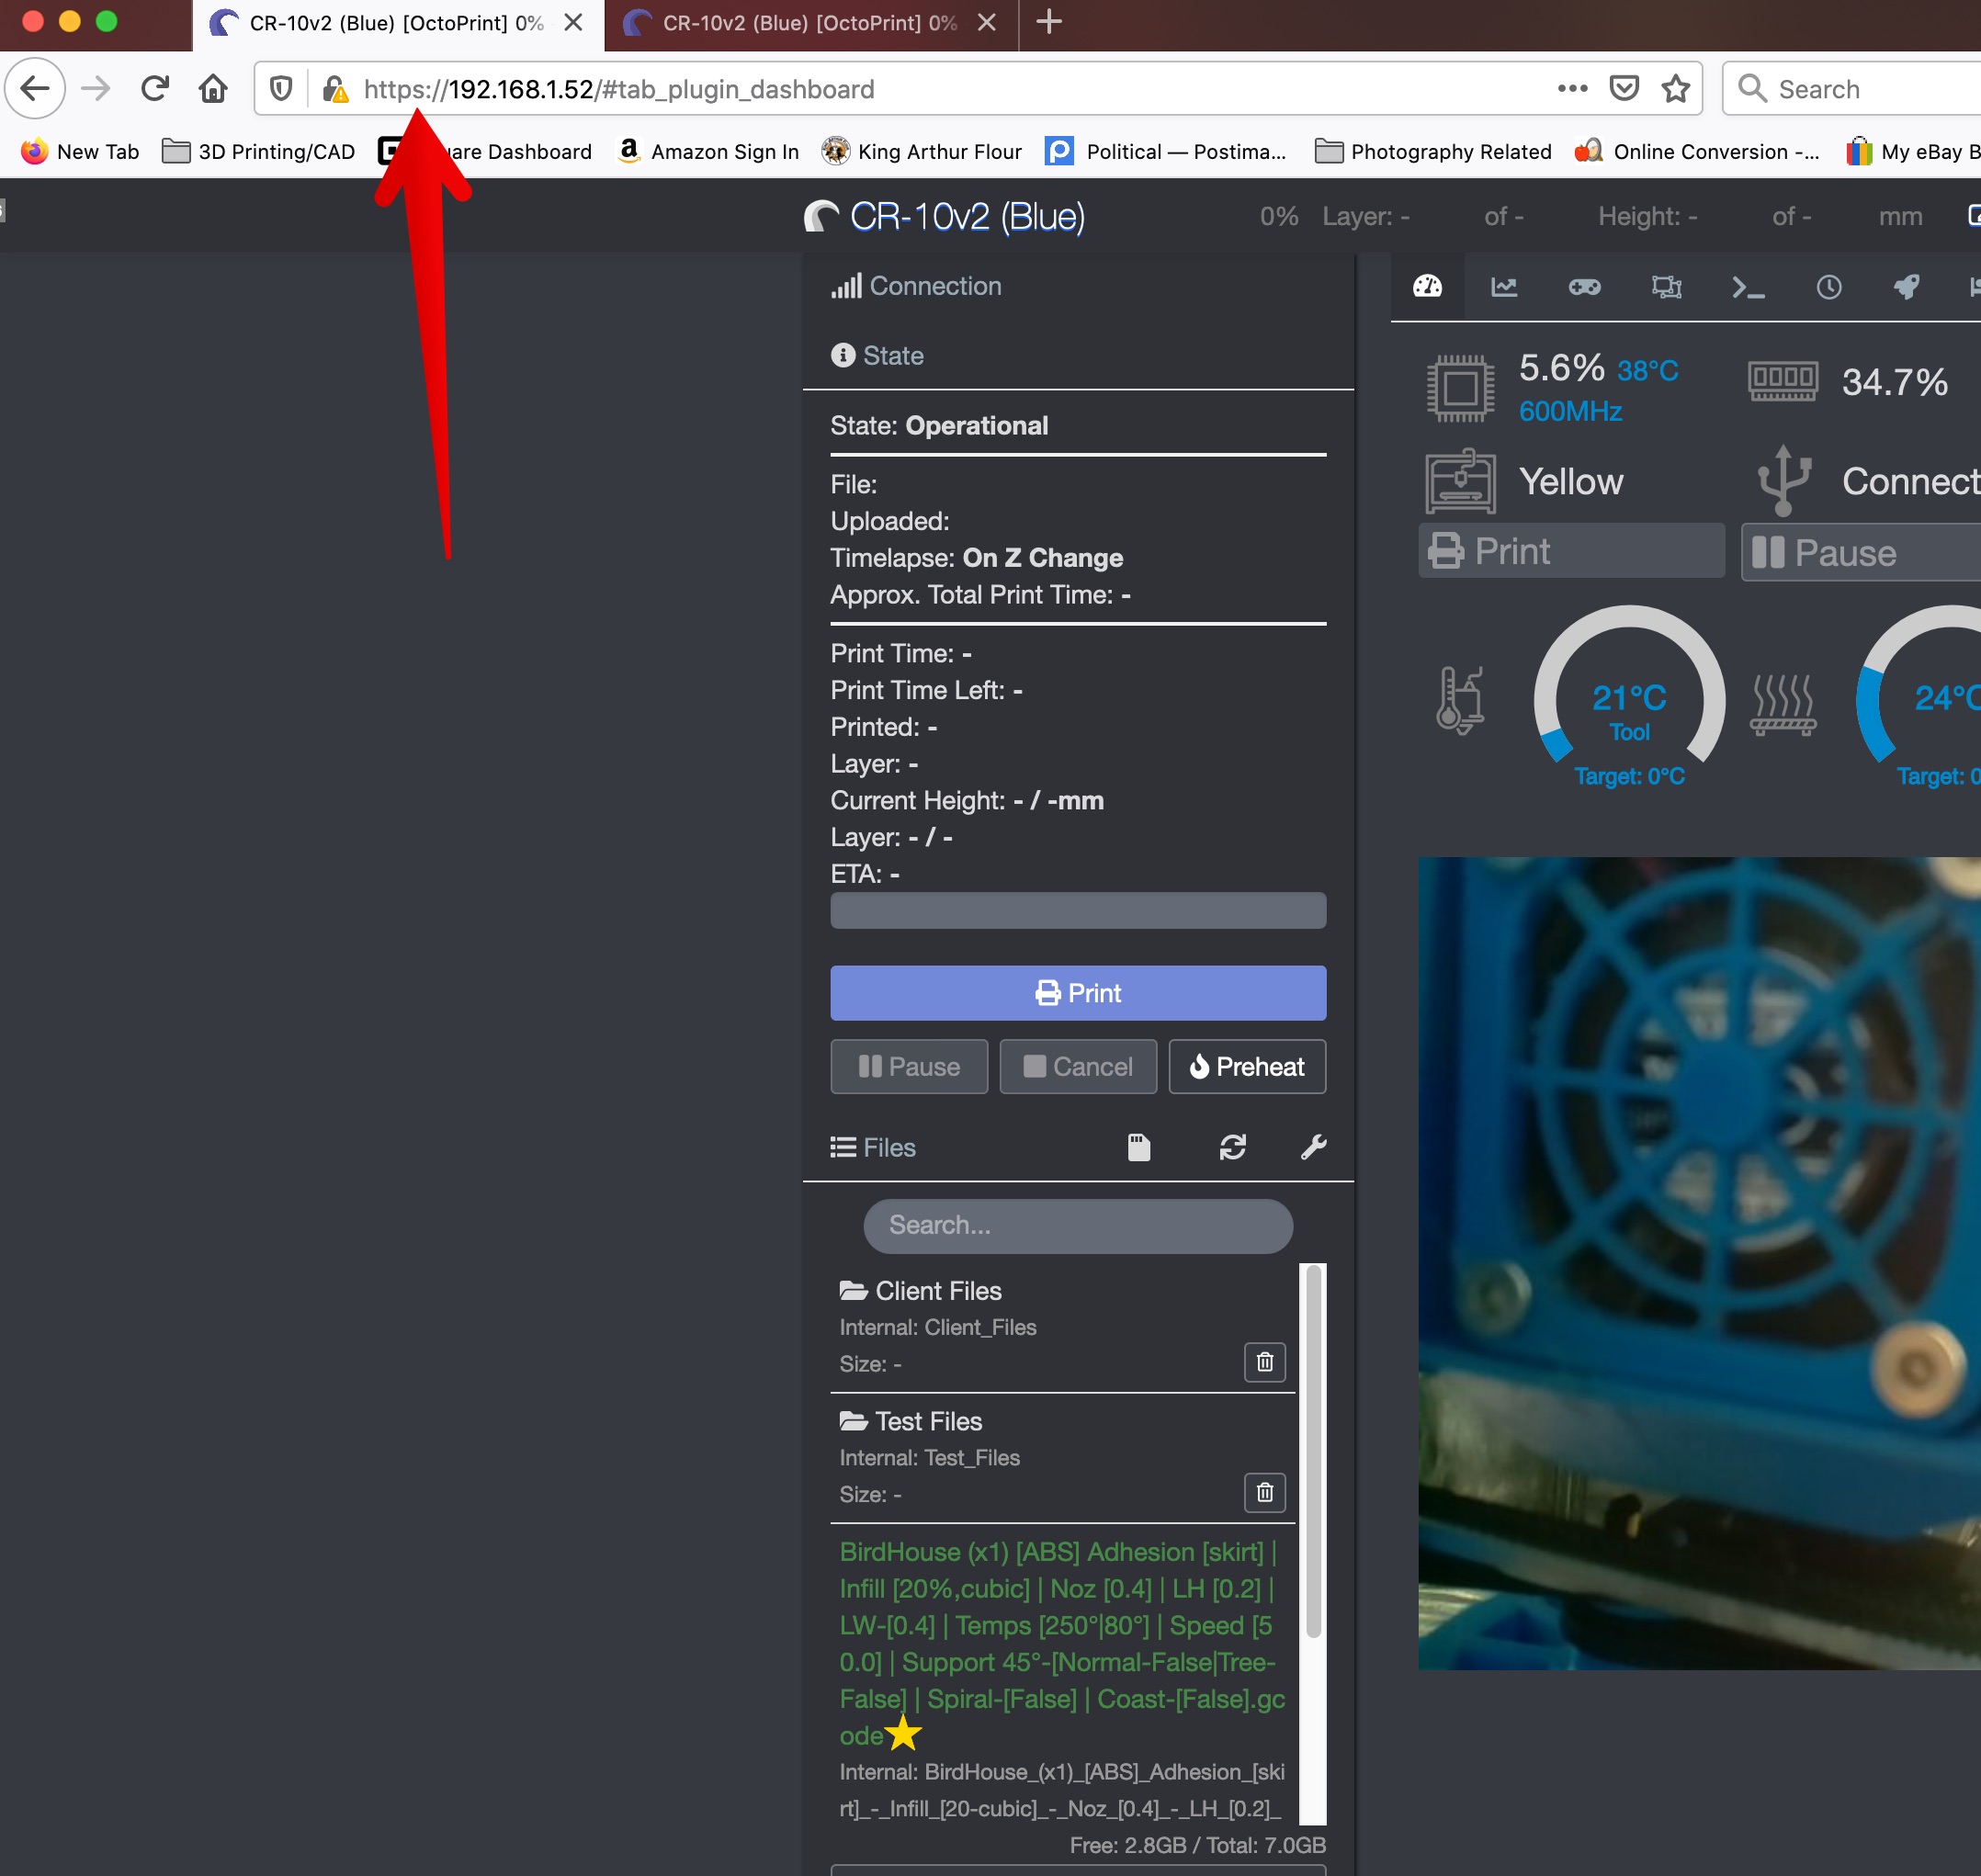Click the blue Print button
1981x1876 pixels.
click(1077, 993)
